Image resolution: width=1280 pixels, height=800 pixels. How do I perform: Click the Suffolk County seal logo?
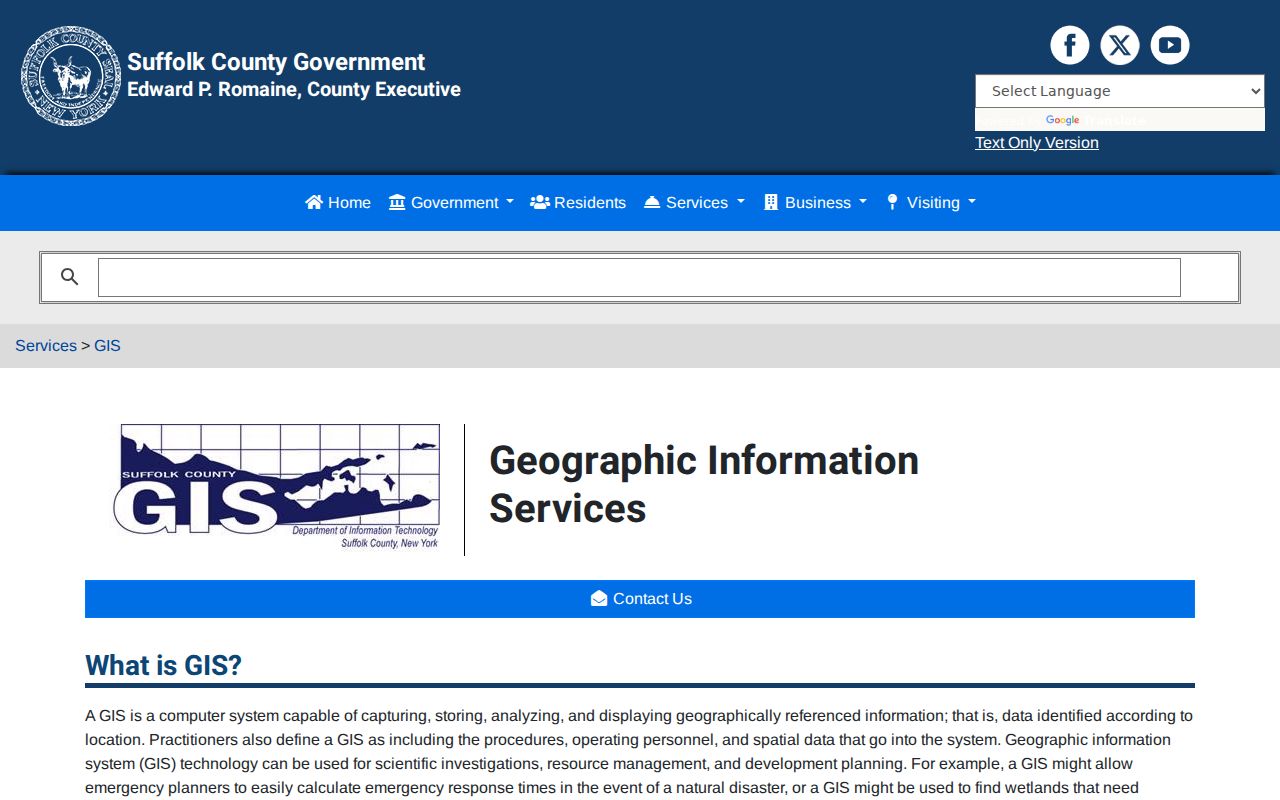click(x=70, y=76)
